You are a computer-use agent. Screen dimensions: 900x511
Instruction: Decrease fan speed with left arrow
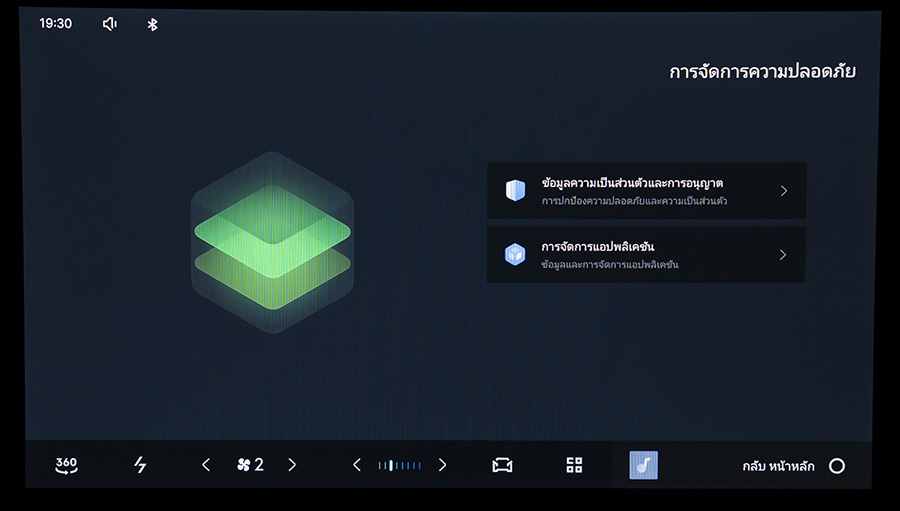pos(206,465)
